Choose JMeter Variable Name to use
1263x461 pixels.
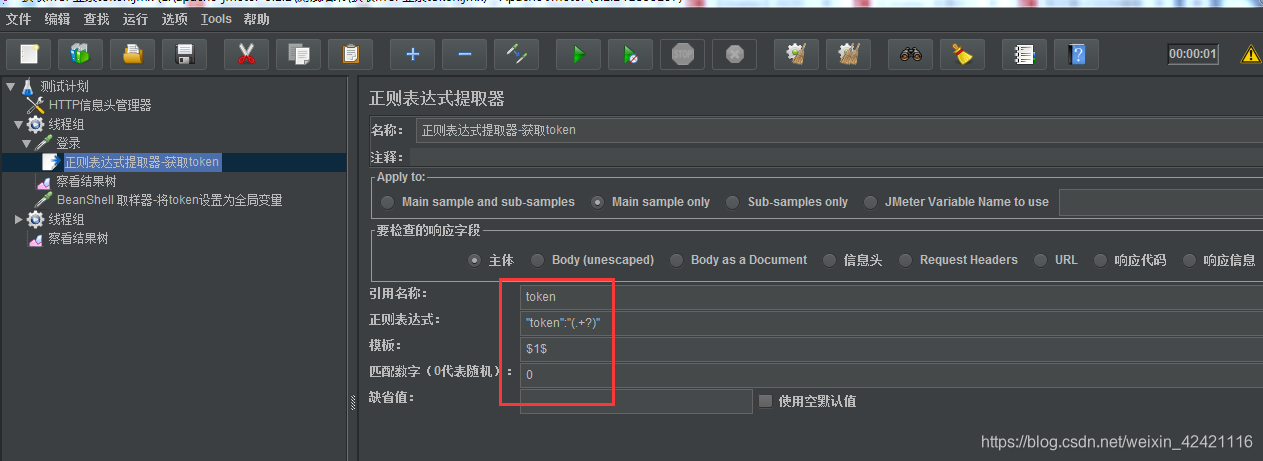pos(871,202)
